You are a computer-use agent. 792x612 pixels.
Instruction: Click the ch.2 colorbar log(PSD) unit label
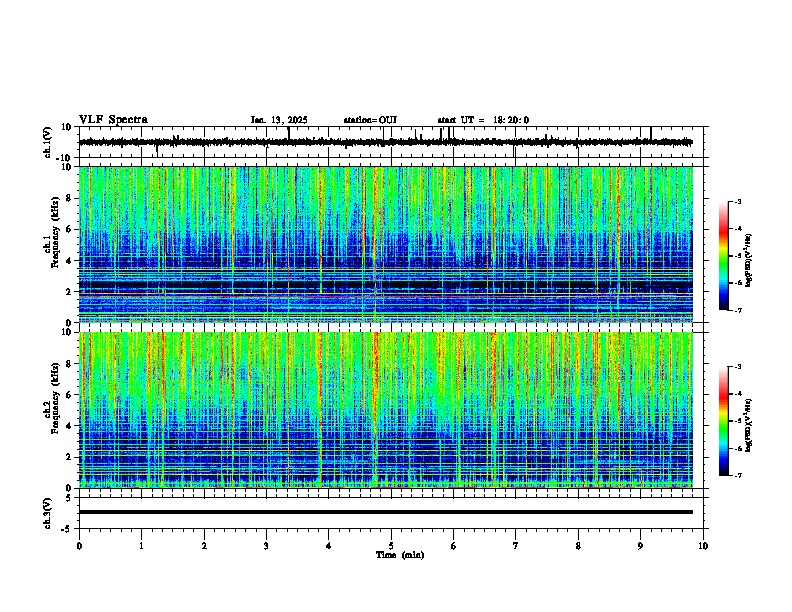(749, 425)
